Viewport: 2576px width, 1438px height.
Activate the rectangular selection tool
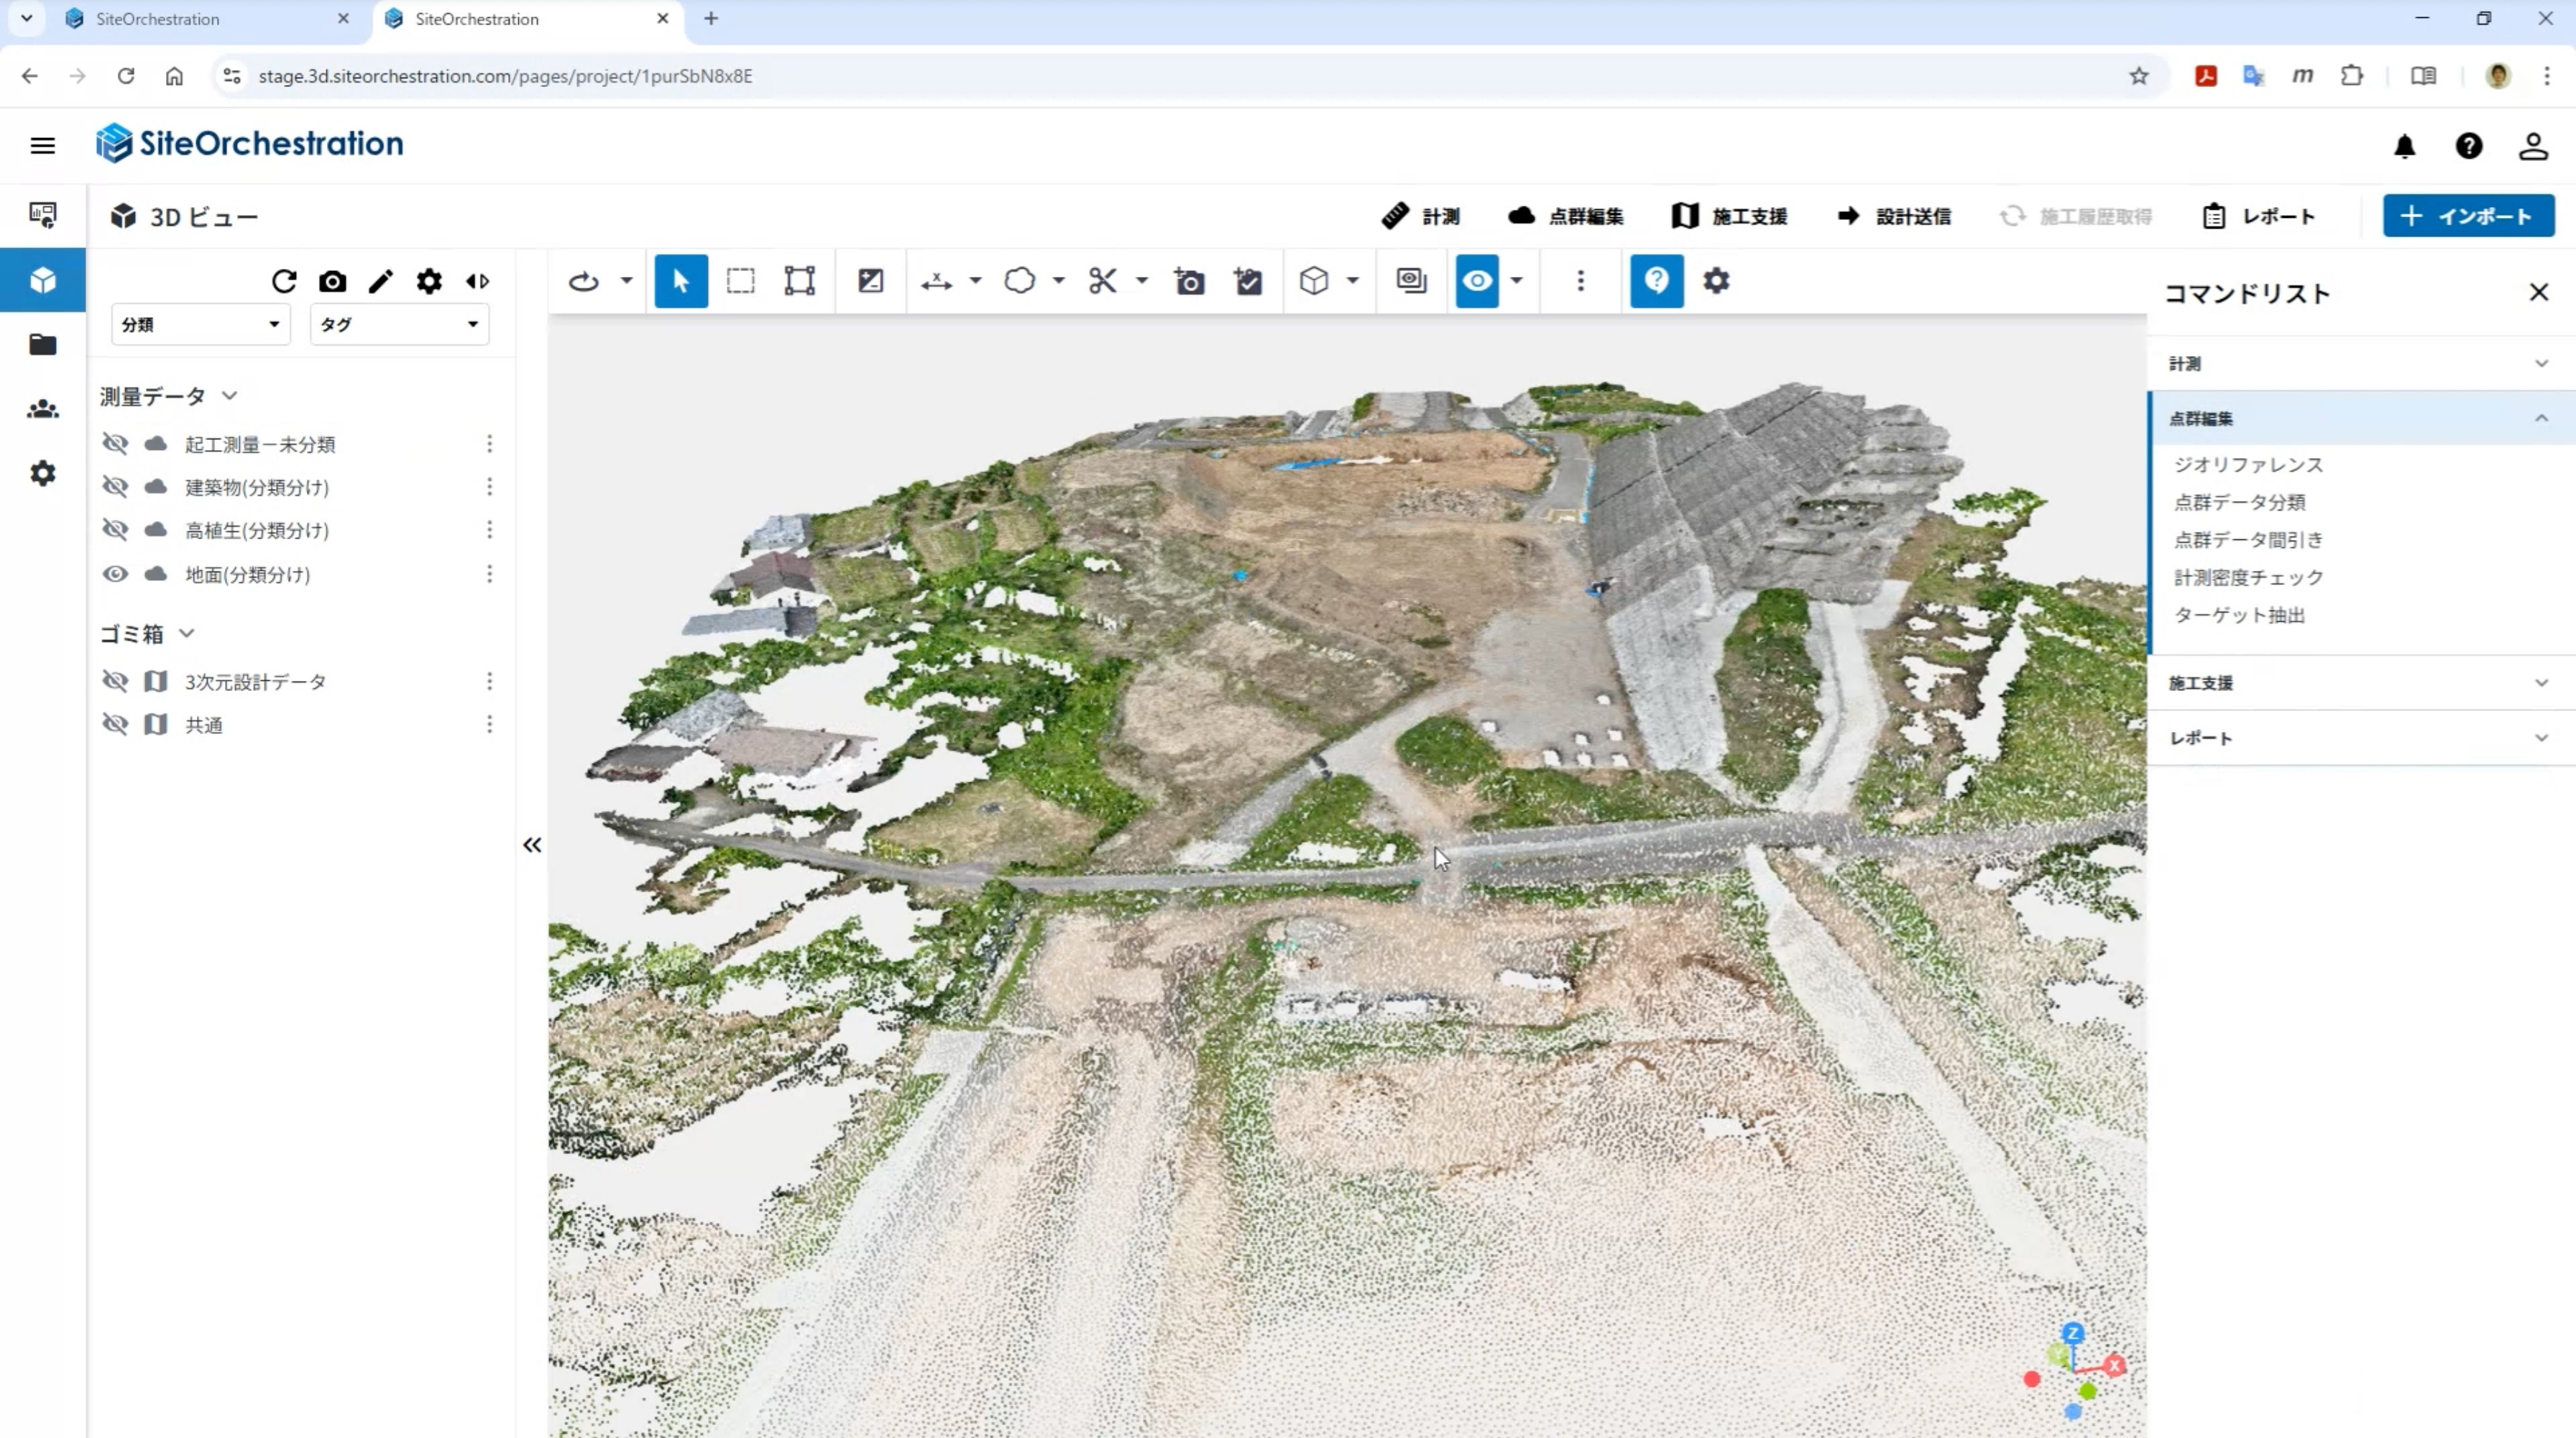coord(740,281)
